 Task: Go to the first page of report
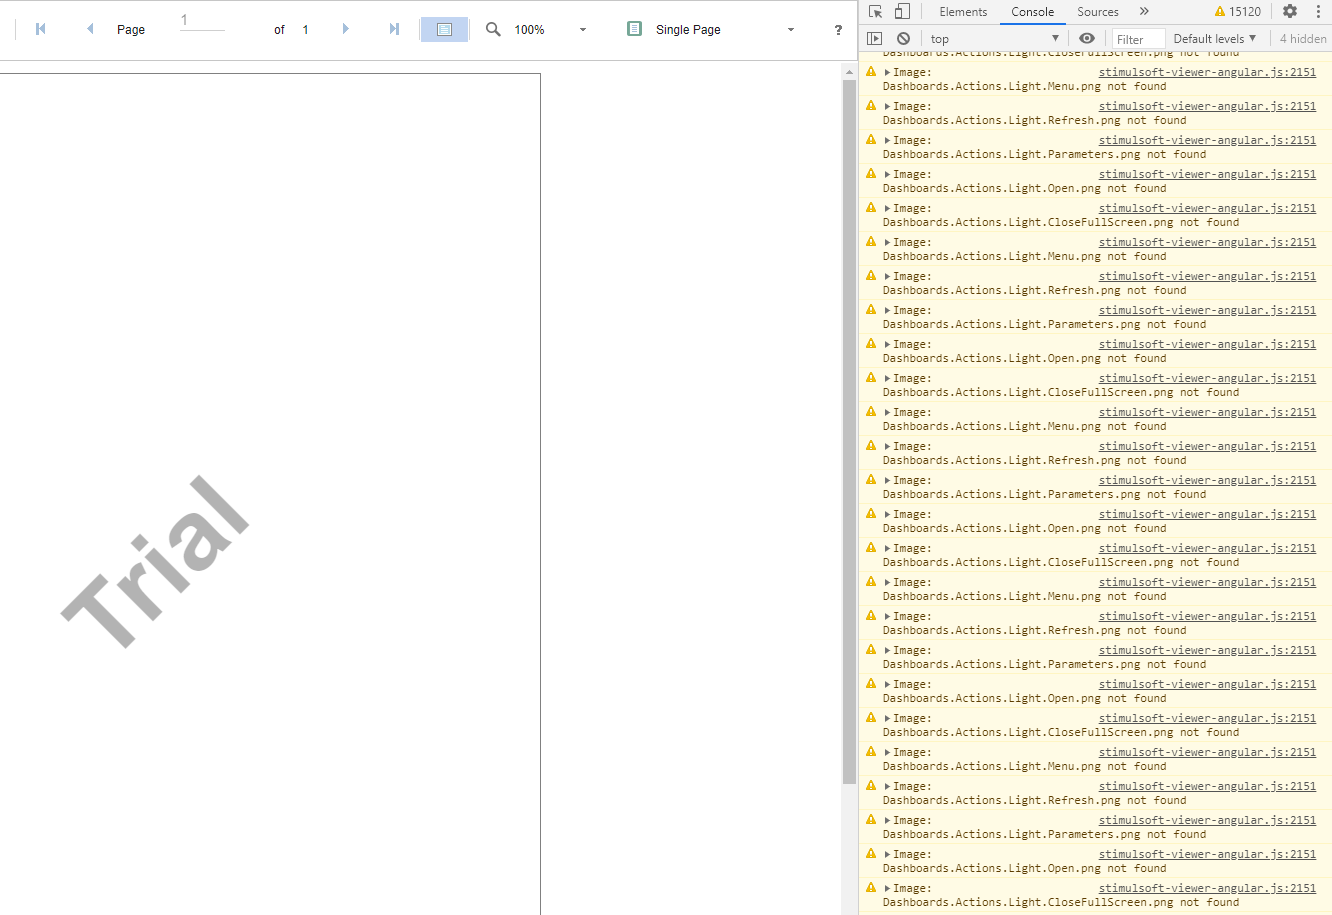[x=40, y=29]
